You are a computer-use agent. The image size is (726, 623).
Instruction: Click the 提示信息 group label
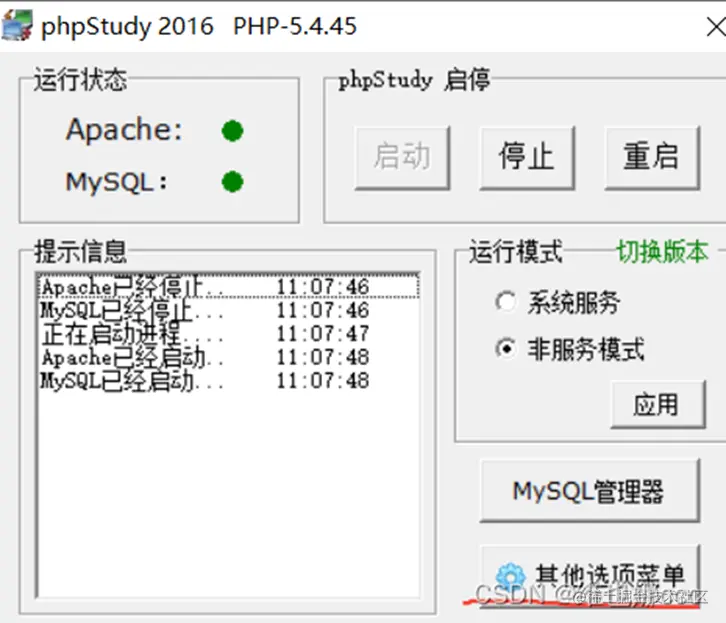pos(81,252)
